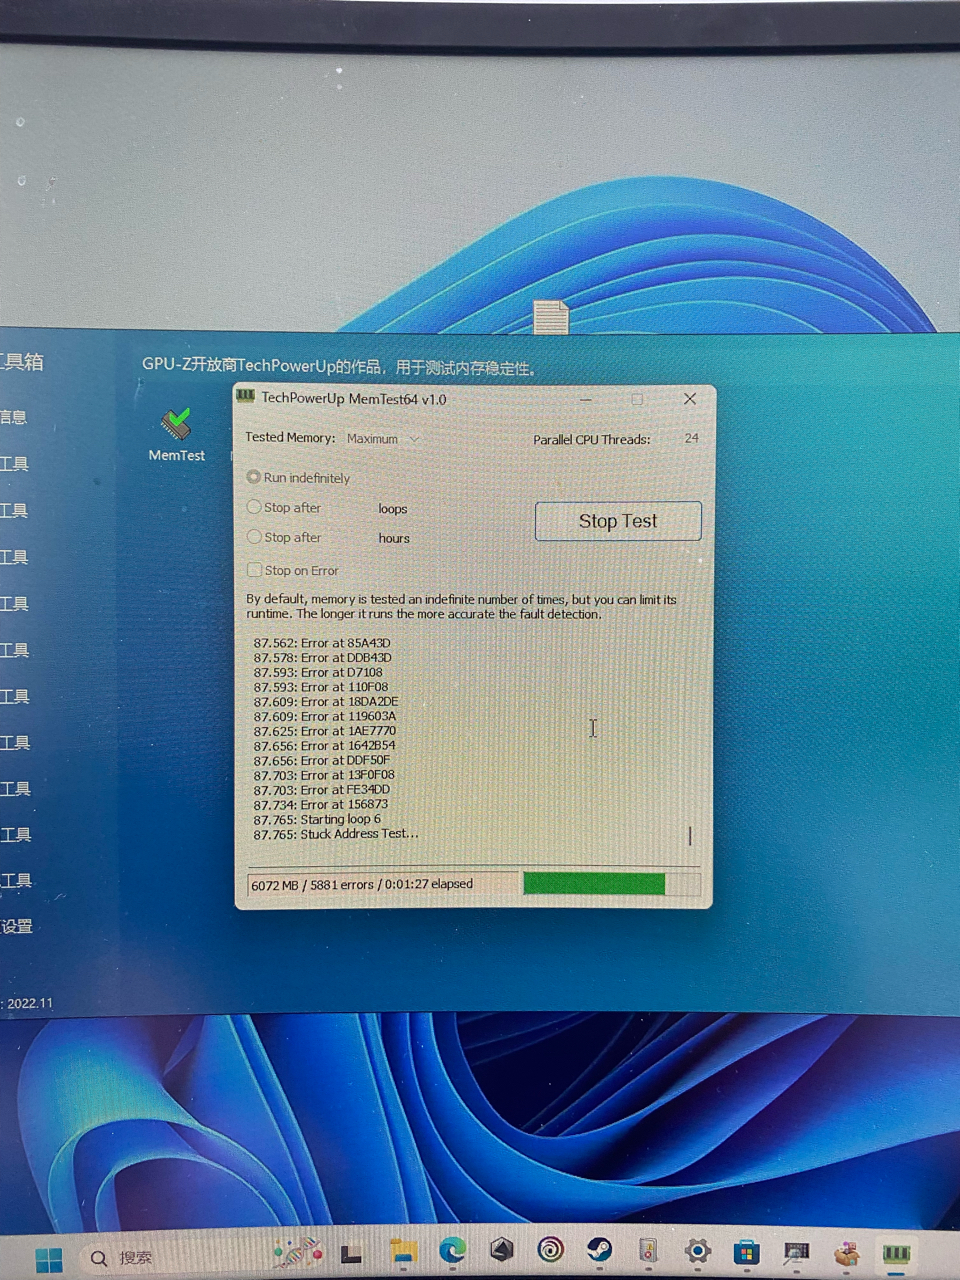The image size is (960, 1280).
Task: Enable the Stop on Error checkbox
Action: 254,570
